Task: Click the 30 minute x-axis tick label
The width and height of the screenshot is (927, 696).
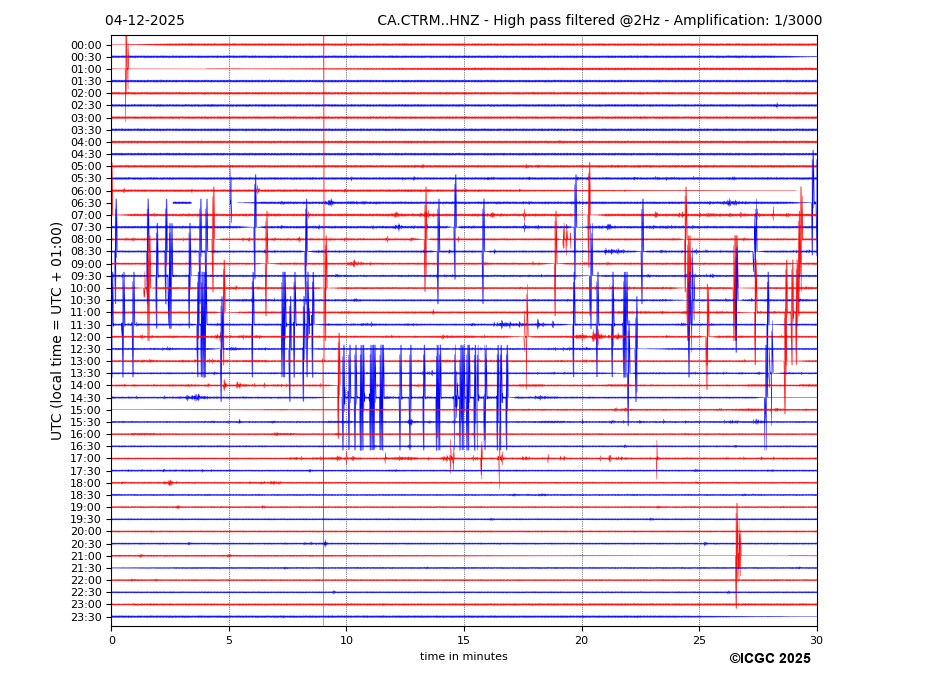Action: point(816,640)
